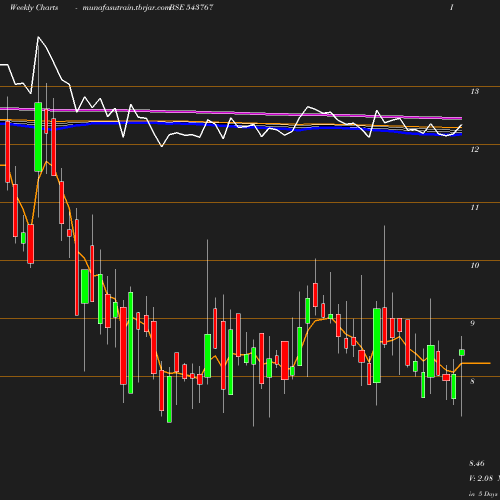Click the price axis label 10
This screenshot has width=500, height=500.
[x=475, y=265]
